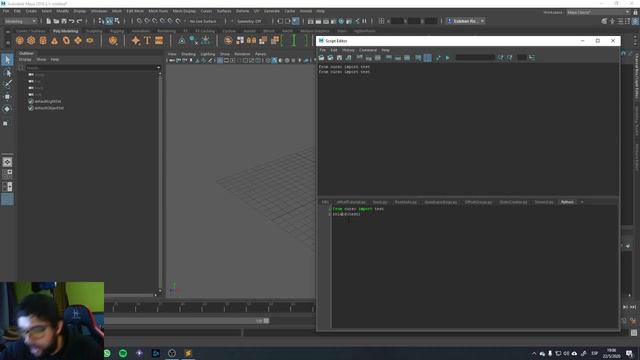Click the Combine meshes shelf icon

click(x=228, y=40)
